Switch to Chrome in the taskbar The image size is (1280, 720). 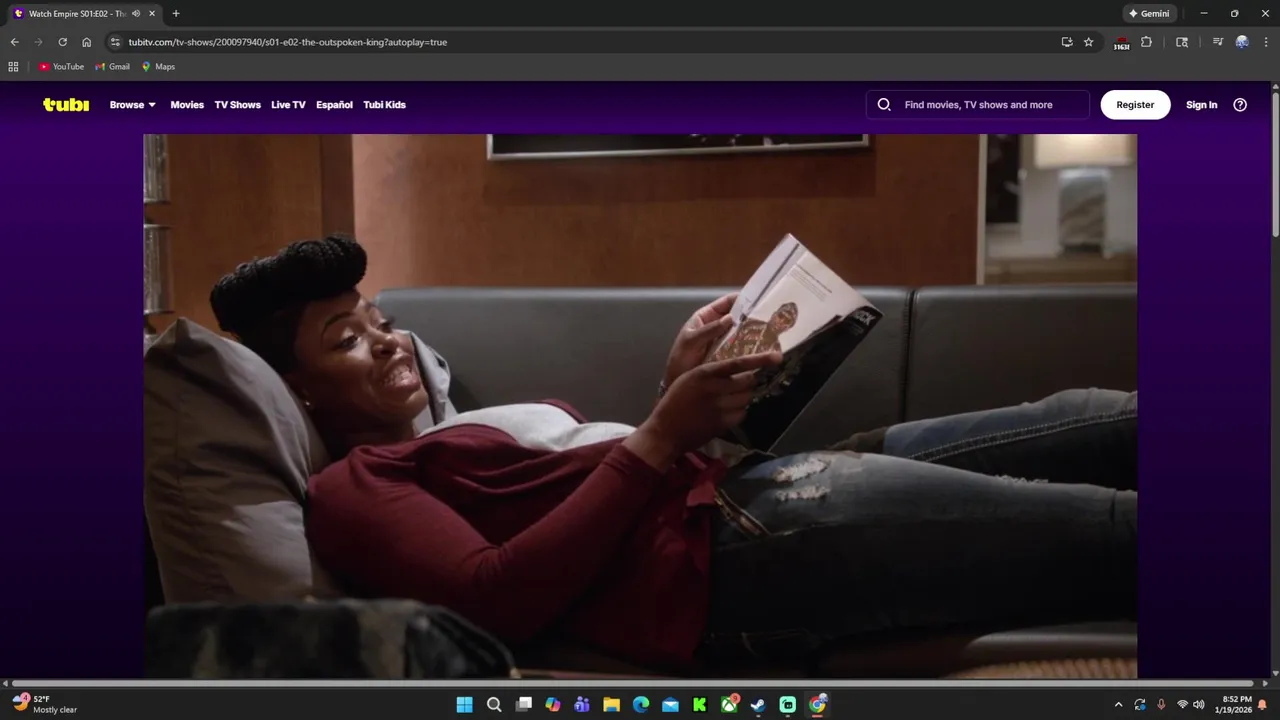(818, 705)
